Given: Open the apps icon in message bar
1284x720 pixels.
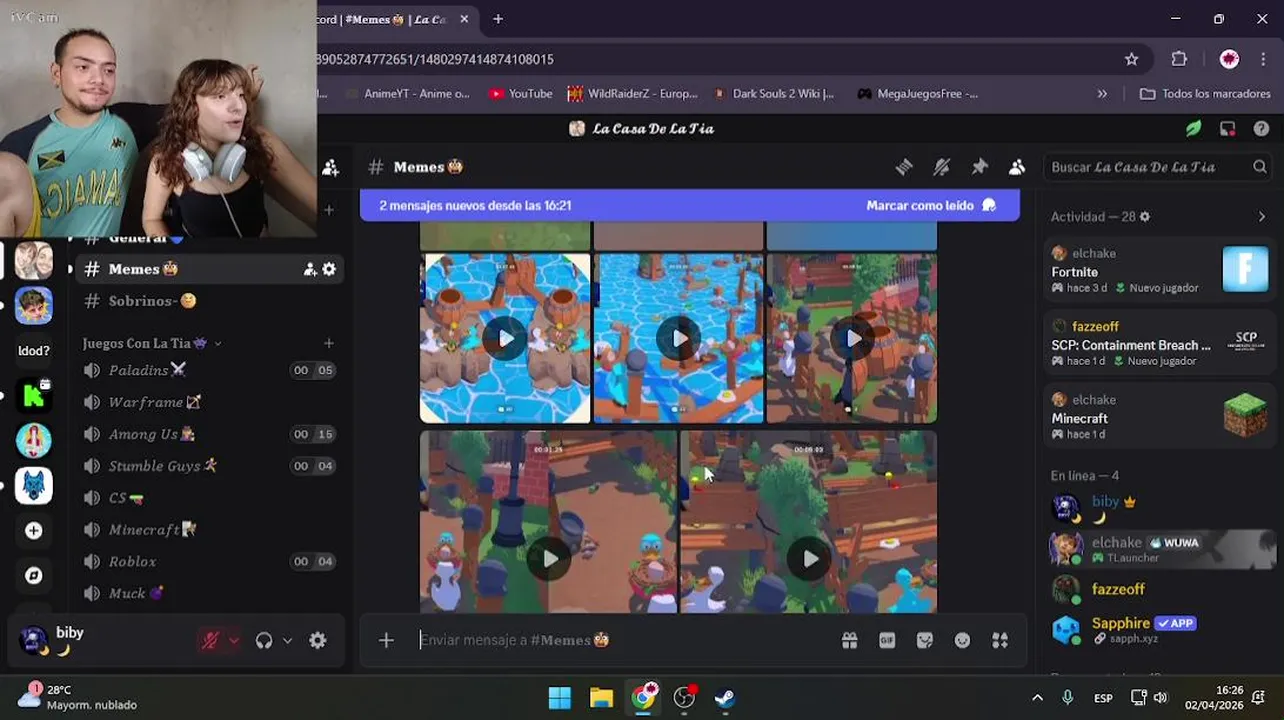Looking at the screenshot, I should [1000, 640].
